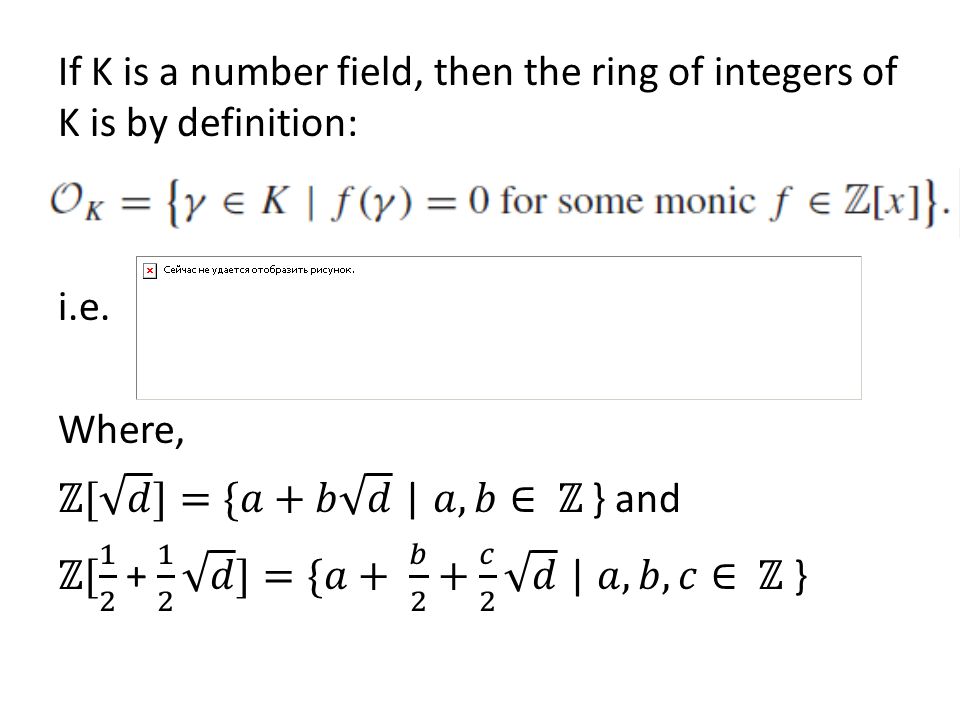Click the Z[1/2 + 1/2√d] symbol
Image resolution: width=960 pixels, height=720 pixels.
pyautogui.click(x=154, y=577)
